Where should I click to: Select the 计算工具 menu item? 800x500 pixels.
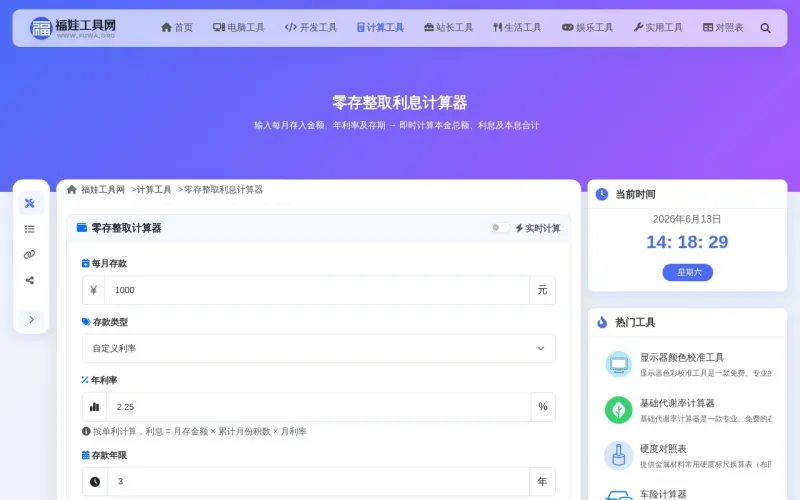coord(380,28)
